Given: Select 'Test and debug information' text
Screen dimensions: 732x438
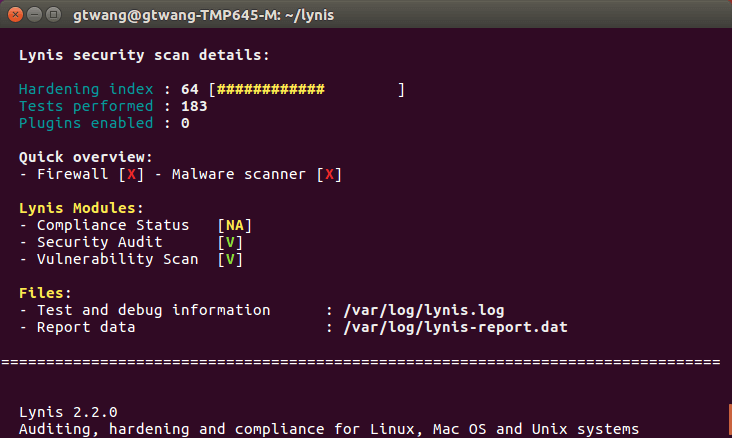Looking at the screenshot, I should 154,310.
